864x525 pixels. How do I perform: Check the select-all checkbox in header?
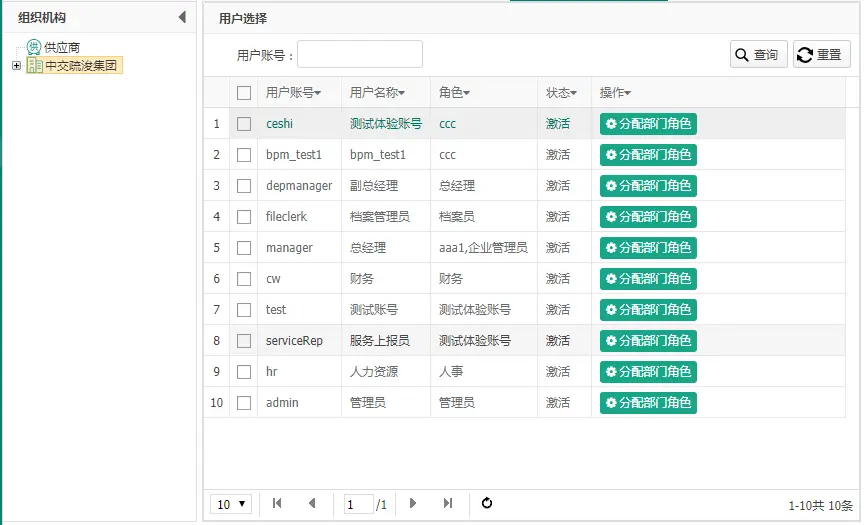click(244, 93)
